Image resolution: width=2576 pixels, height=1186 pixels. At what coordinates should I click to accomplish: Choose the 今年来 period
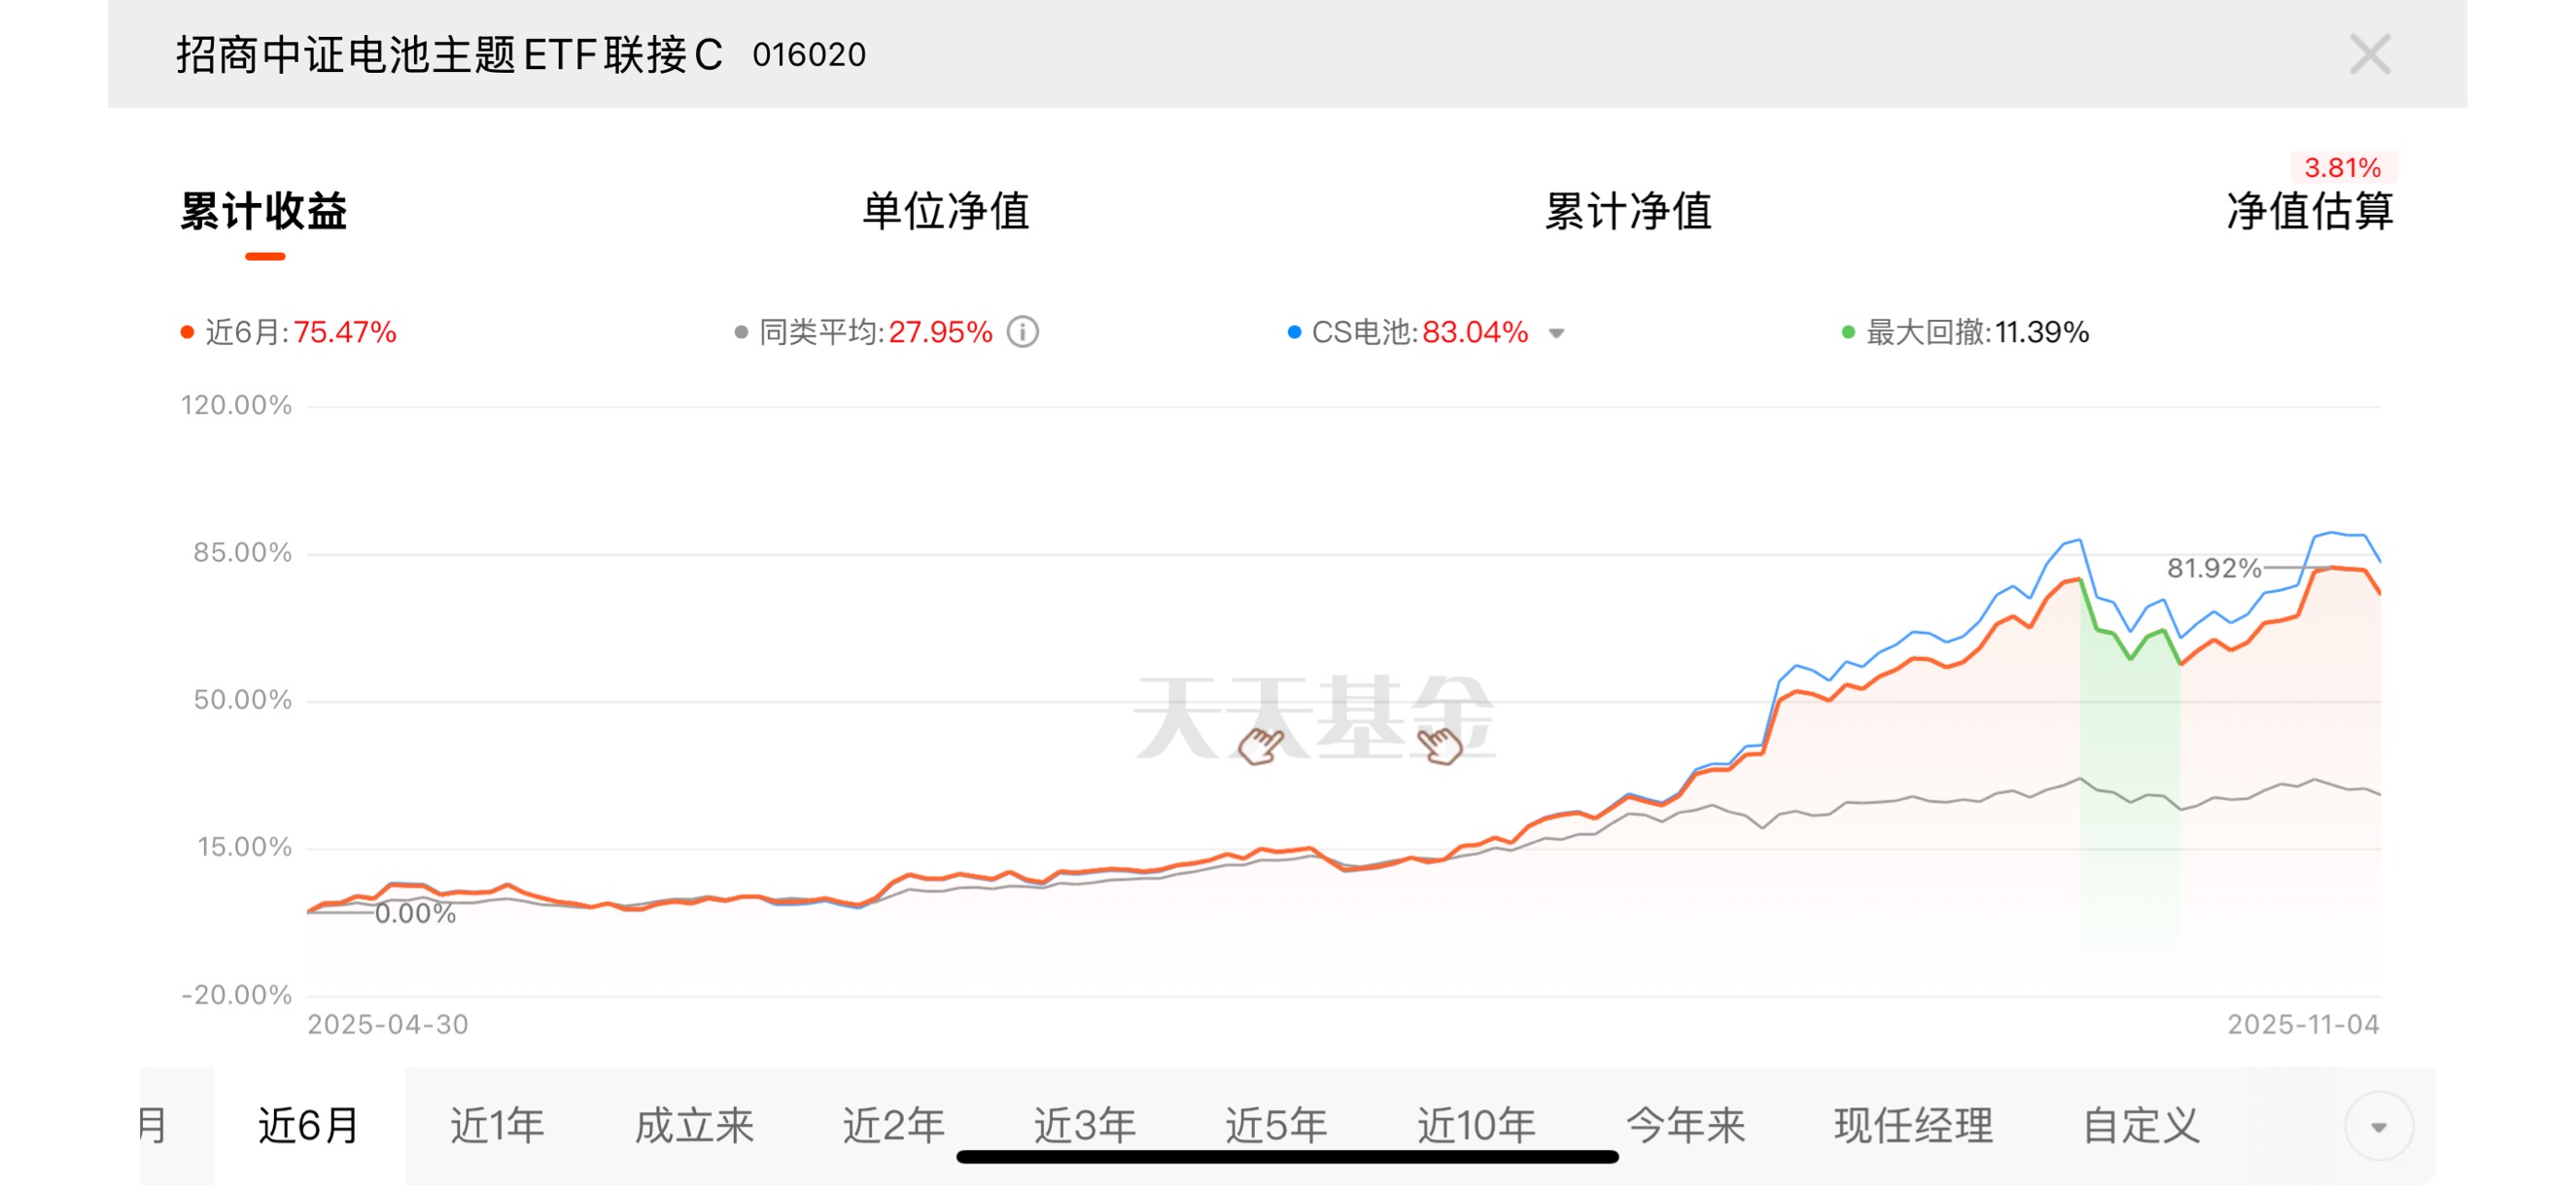[1686, 1126]
